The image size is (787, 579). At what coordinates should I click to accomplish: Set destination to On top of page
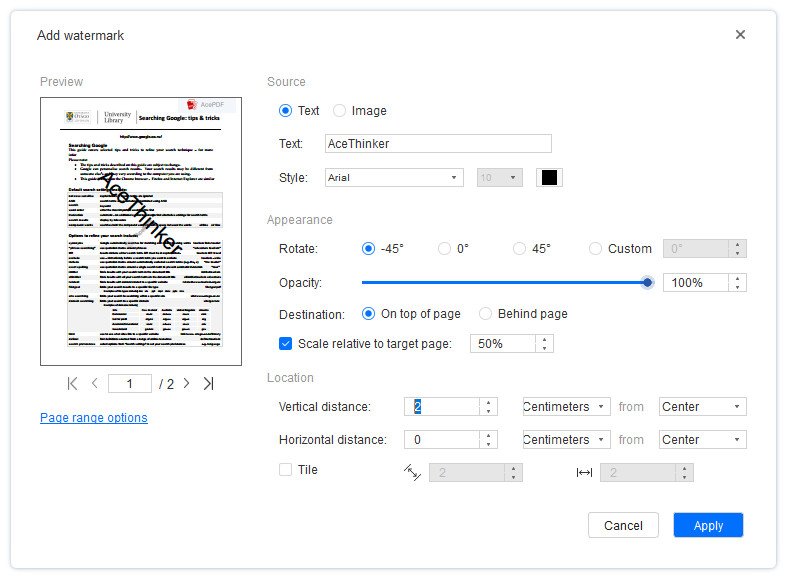tap(368, 314)
